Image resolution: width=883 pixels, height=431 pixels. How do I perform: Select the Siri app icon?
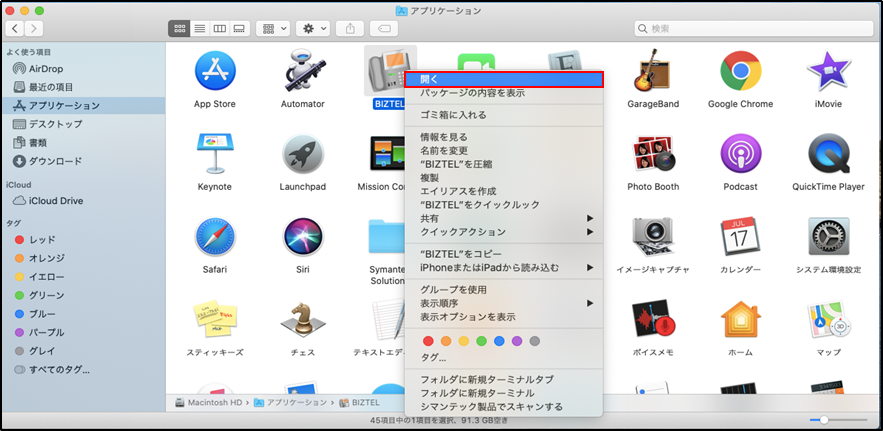point(303,237)
